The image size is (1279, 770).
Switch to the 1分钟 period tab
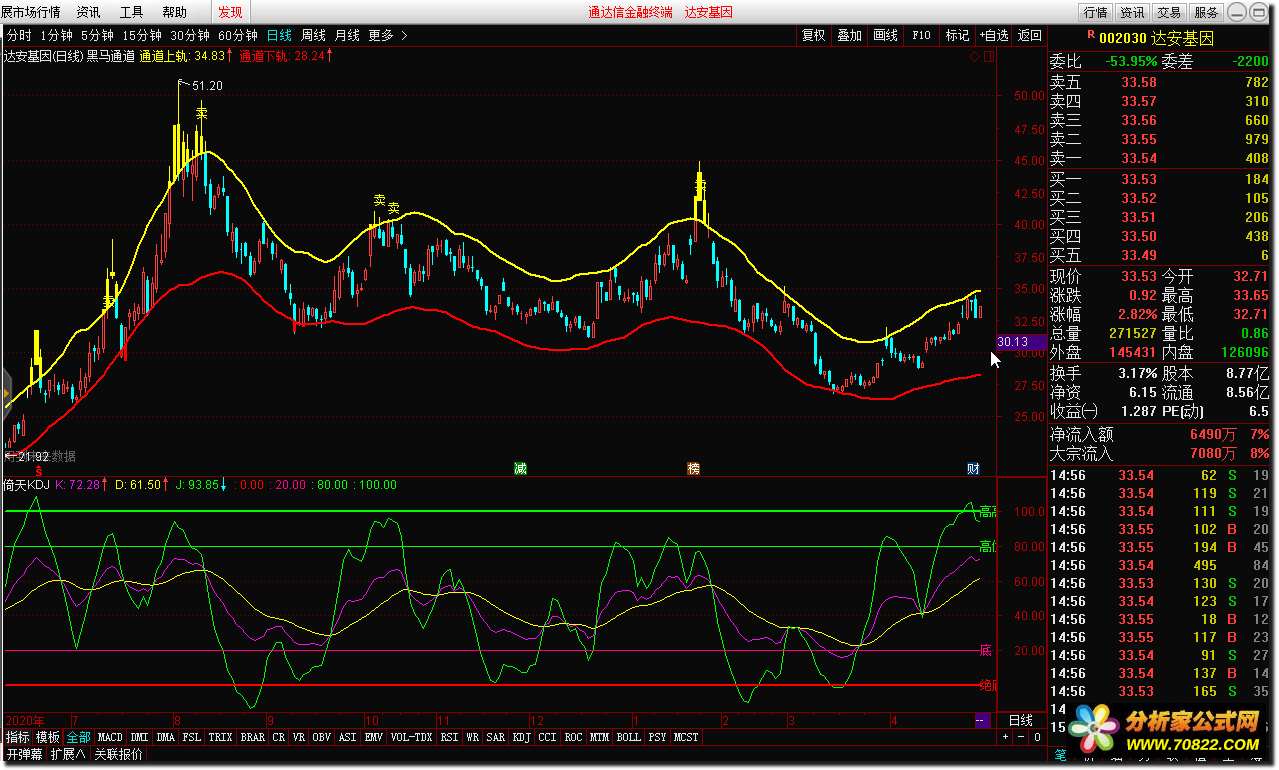pos(56,35)
